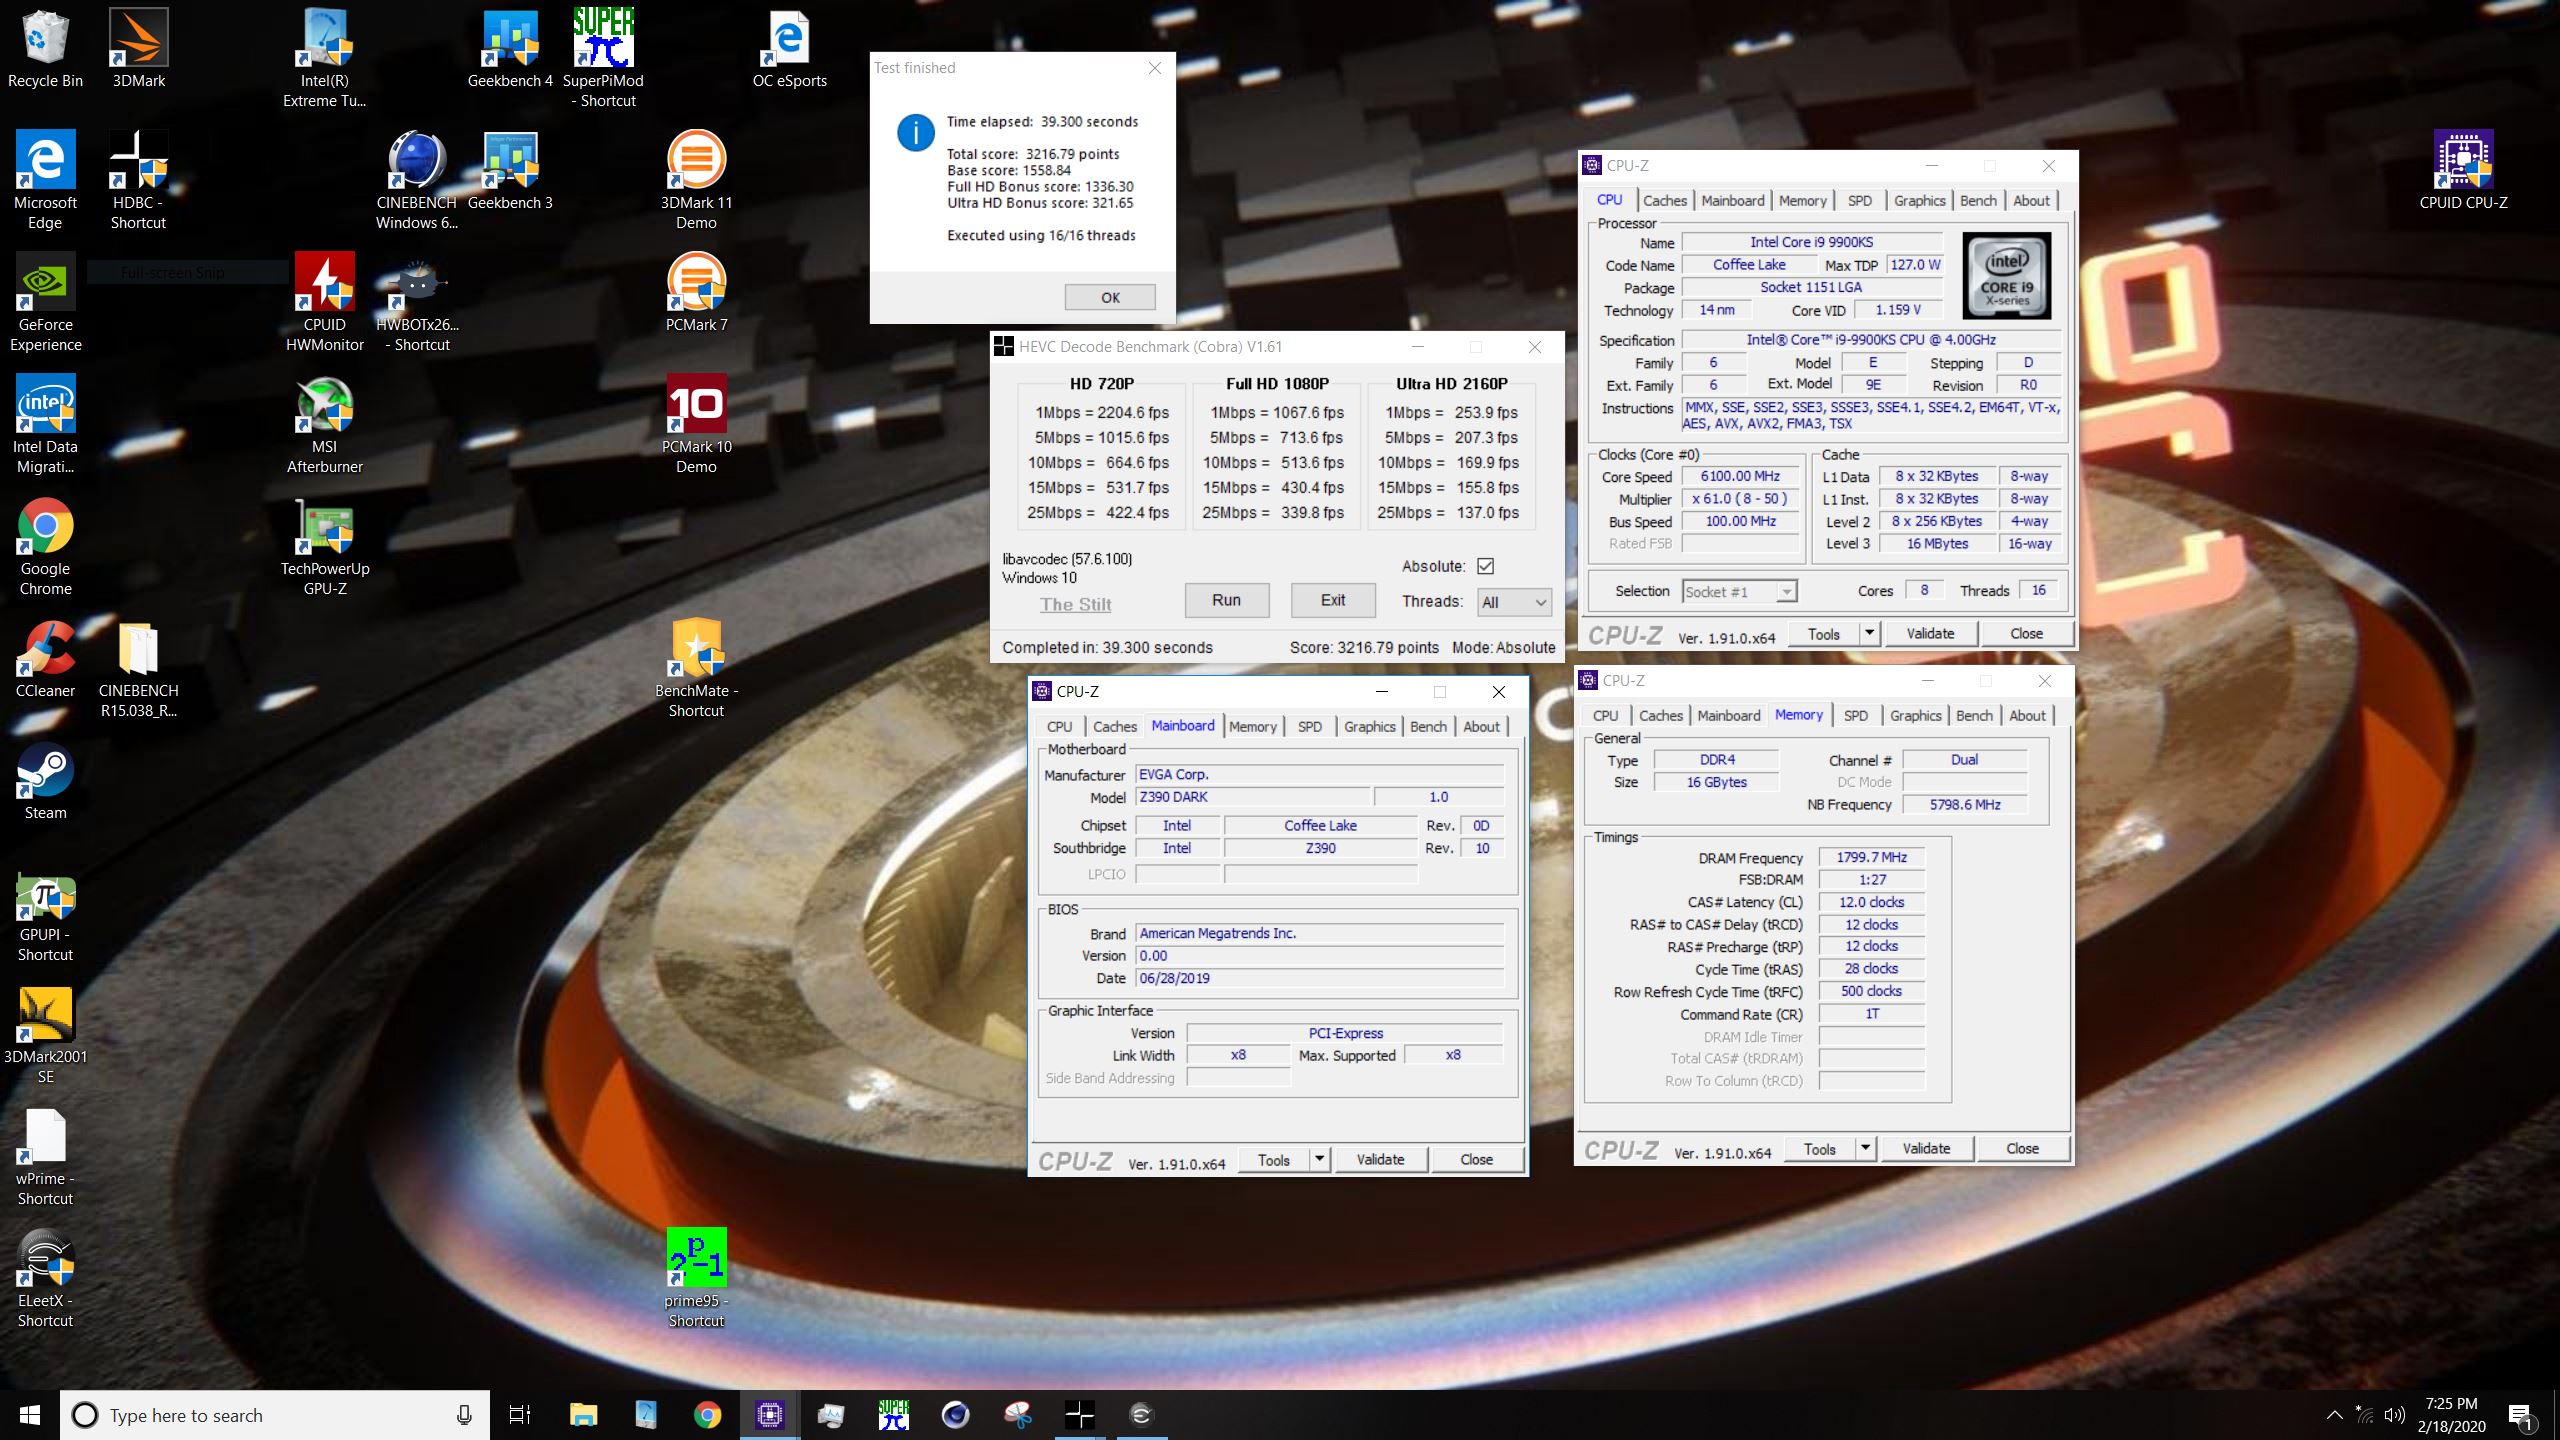Select Graphics tab in Mainboard CPU-Z window

coord(1369,726)
